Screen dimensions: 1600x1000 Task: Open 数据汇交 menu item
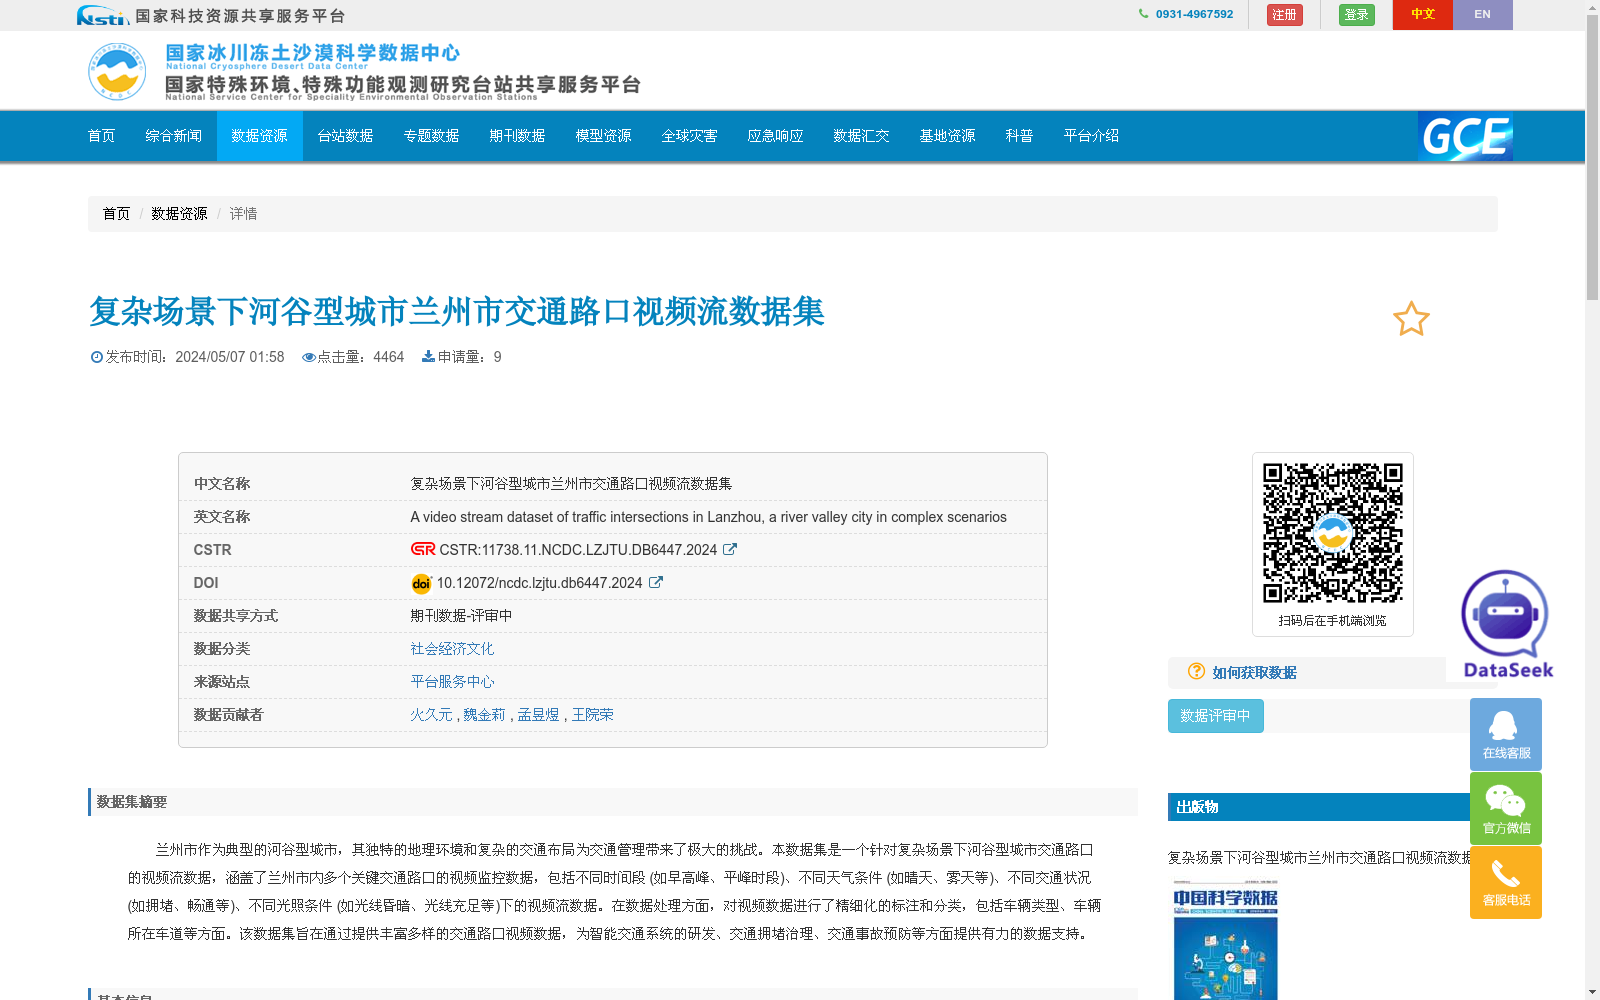click(x=862, y=136)
